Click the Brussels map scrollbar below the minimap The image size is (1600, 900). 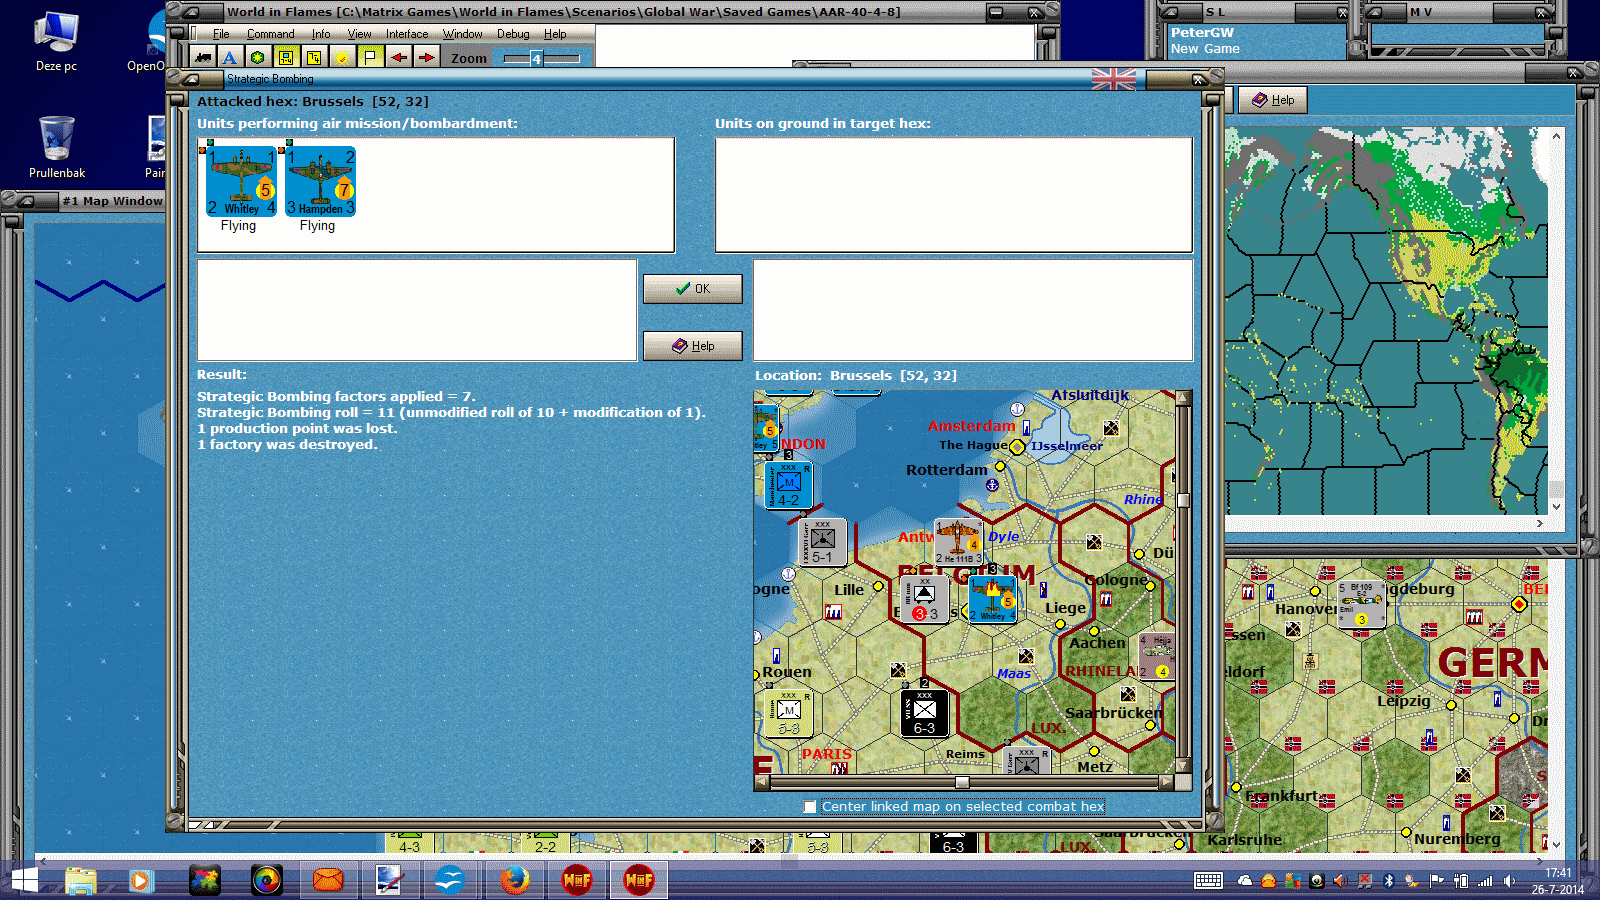coord(960,783)
